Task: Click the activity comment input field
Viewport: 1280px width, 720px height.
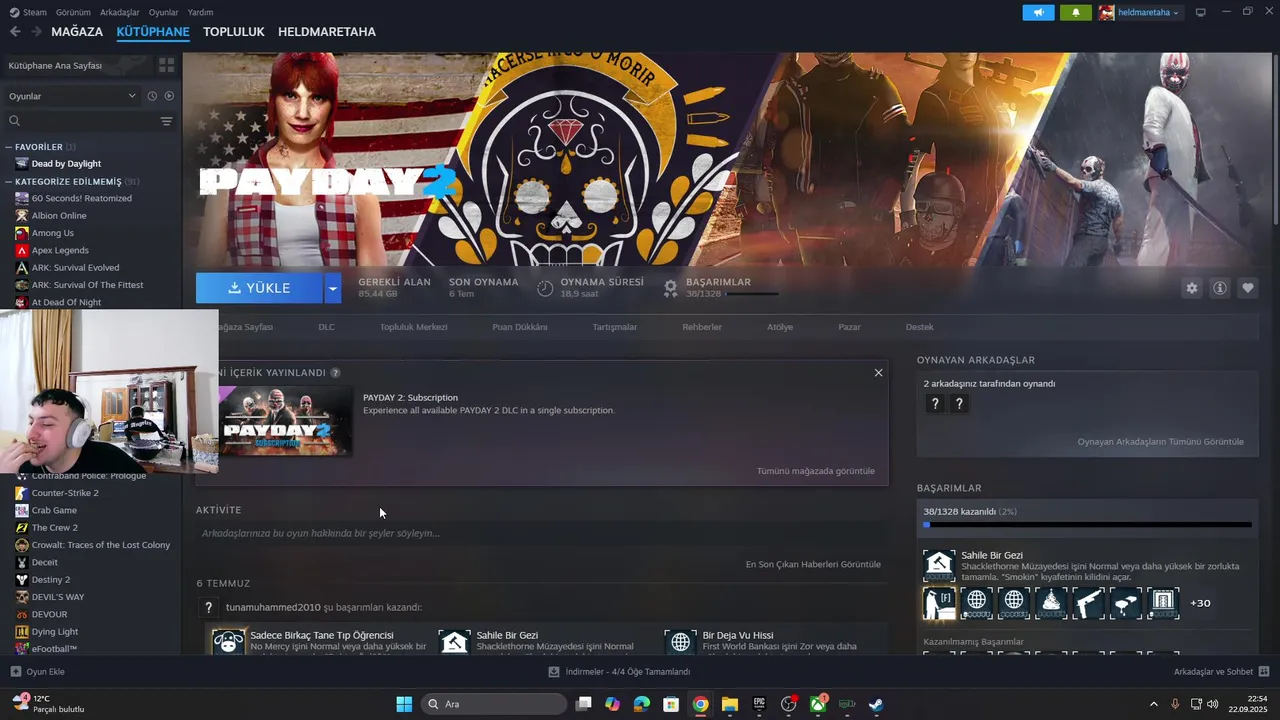Action: coord(540,534)
